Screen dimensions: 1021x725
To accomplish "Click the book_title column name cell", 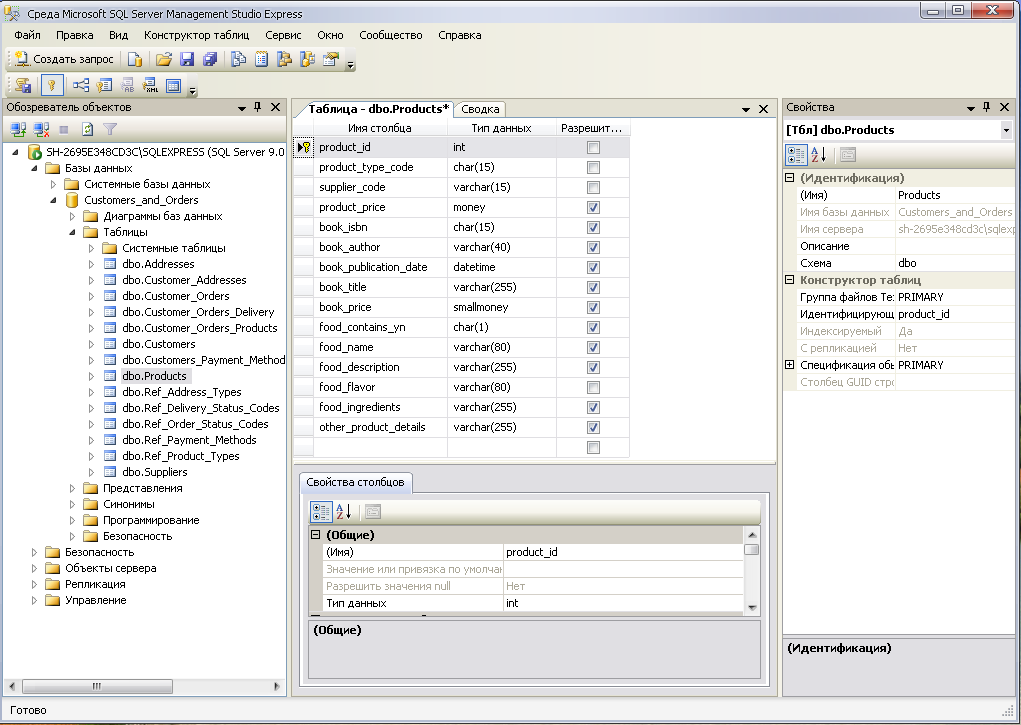I will pyautogui.click(x=343, y=287).
